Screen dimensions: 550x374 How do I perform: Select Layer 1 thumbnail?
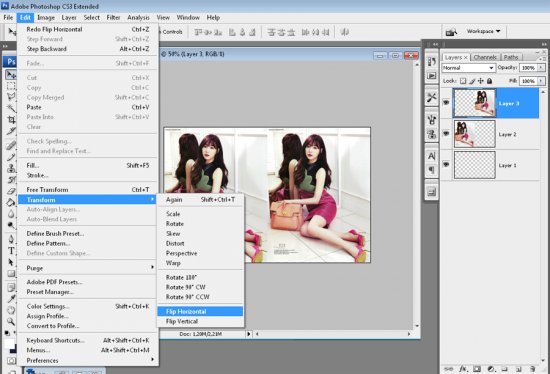475,165
